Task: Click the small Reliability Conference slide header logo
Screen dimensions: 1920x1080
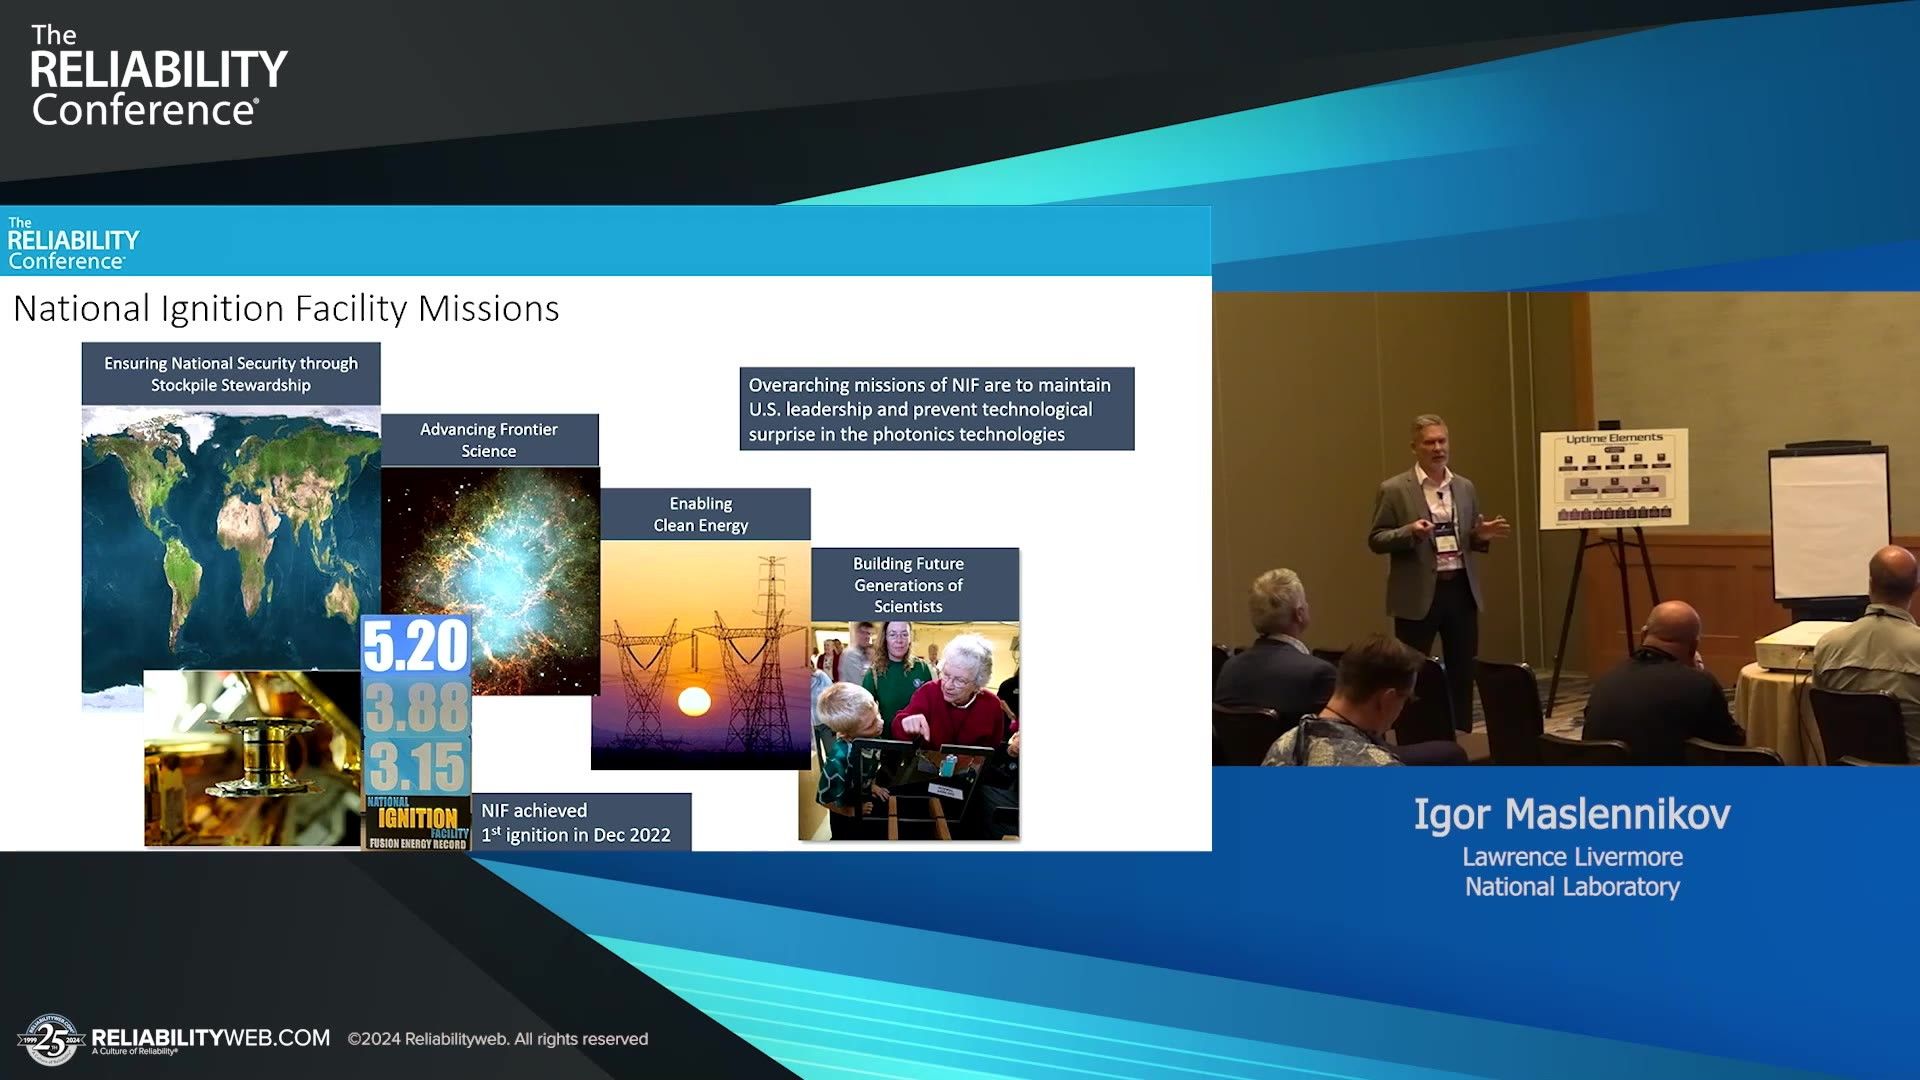Action: coord(72,244)
